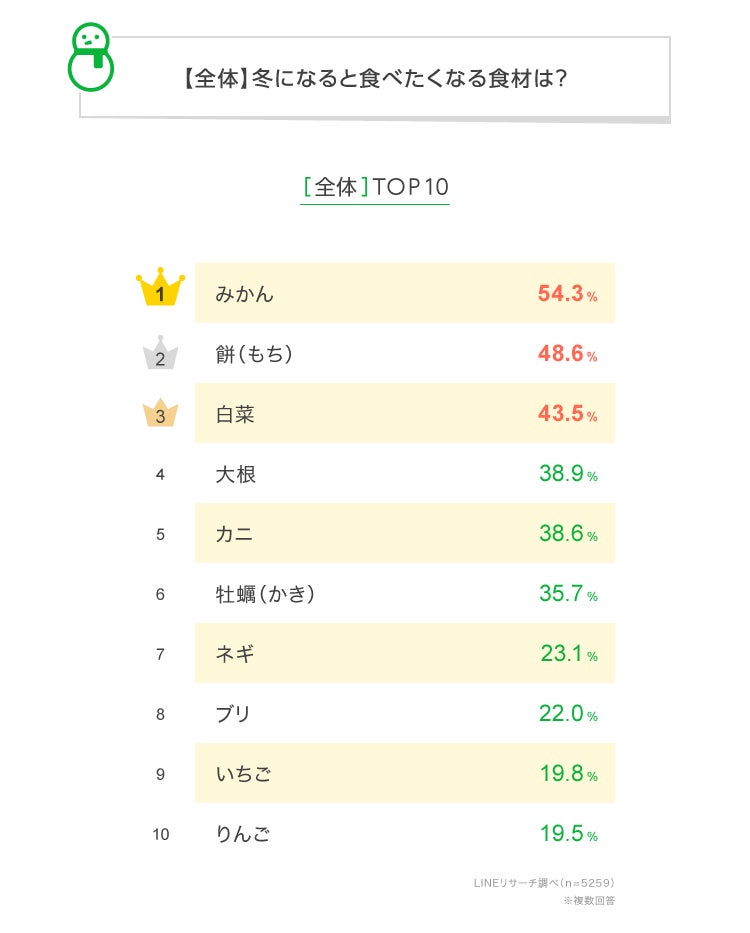Click the rank number 10
750x933 pixels.
coord(161,834)
